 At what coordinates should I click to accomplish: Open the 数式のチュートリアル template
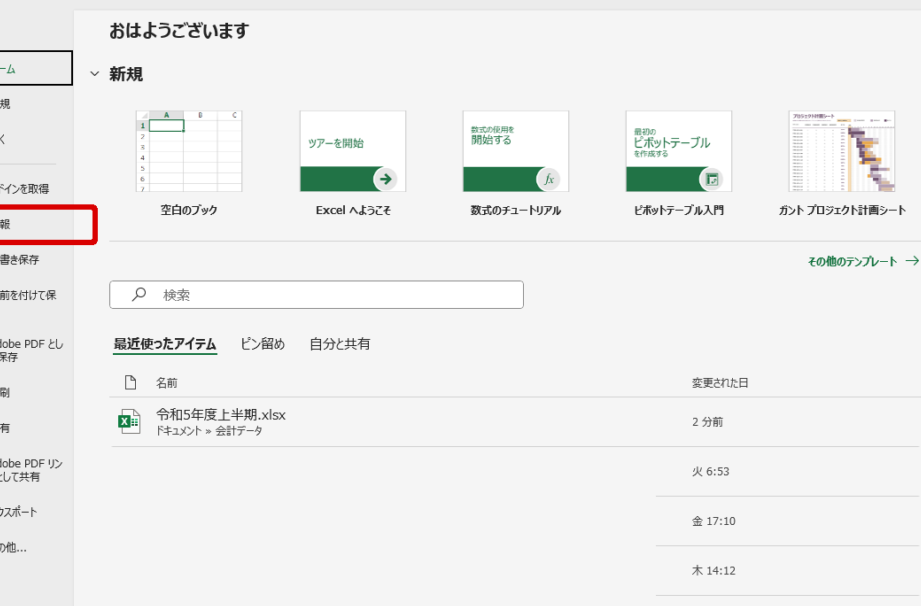click(x=516, y=152)
